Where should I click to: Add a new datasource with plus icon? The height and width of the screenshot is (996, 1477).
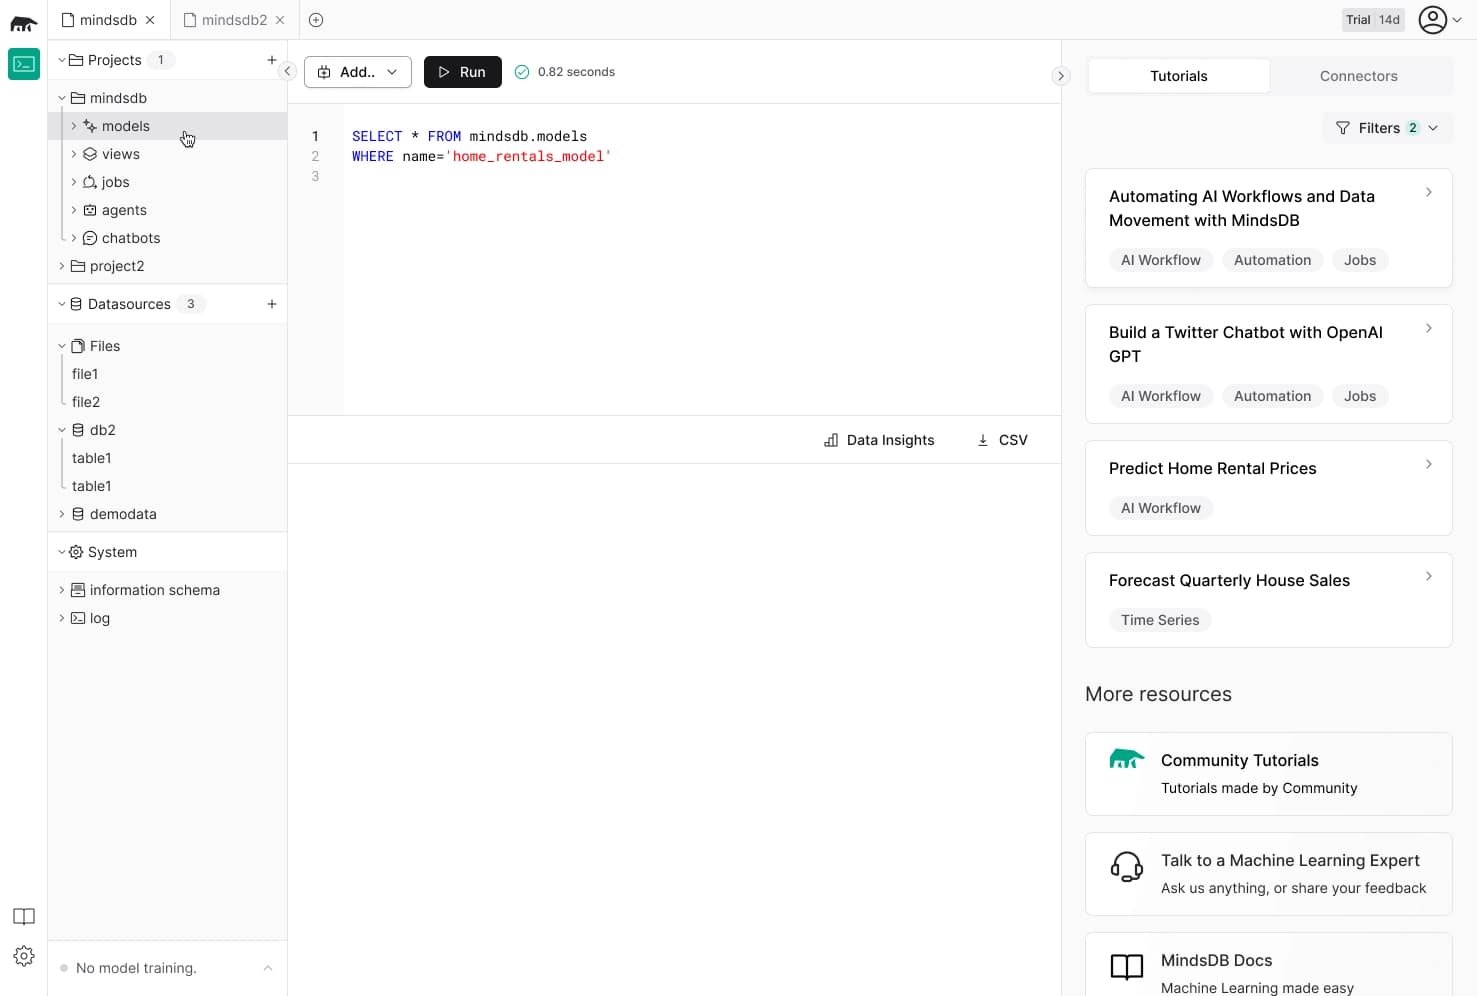click(272, 304)
